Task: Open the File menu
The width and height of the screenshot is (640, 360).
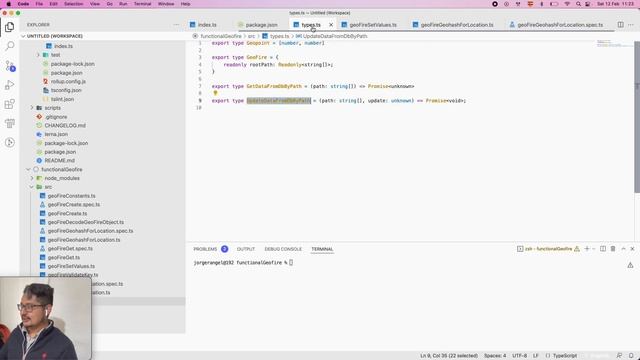Action: [39, 4]
